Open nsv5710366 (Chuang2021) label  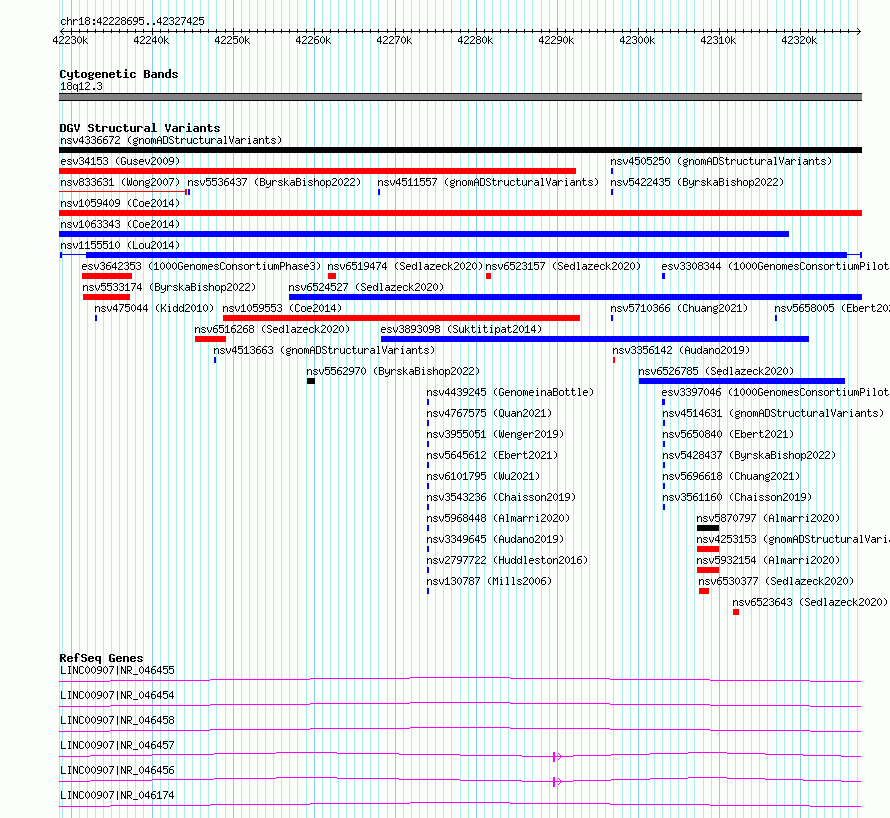click(679, 308)
